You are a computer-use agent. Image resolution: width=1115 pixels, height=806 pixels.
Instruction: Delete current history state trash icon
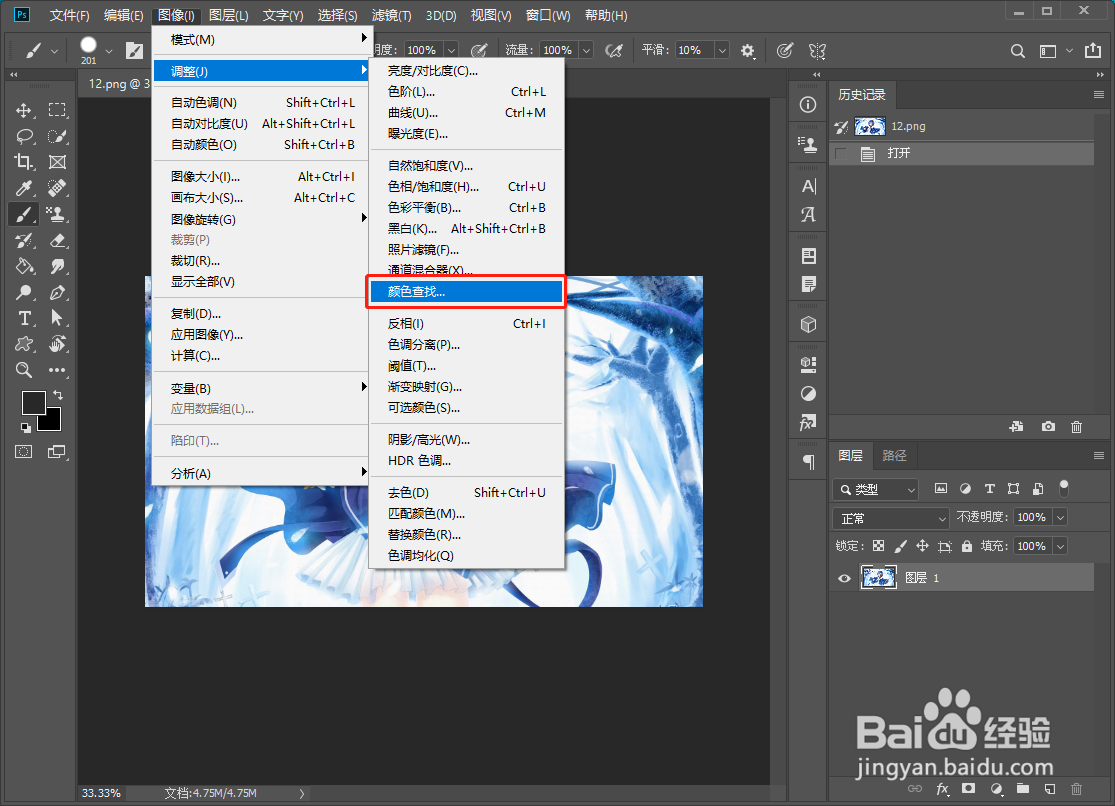[1077, 426]
